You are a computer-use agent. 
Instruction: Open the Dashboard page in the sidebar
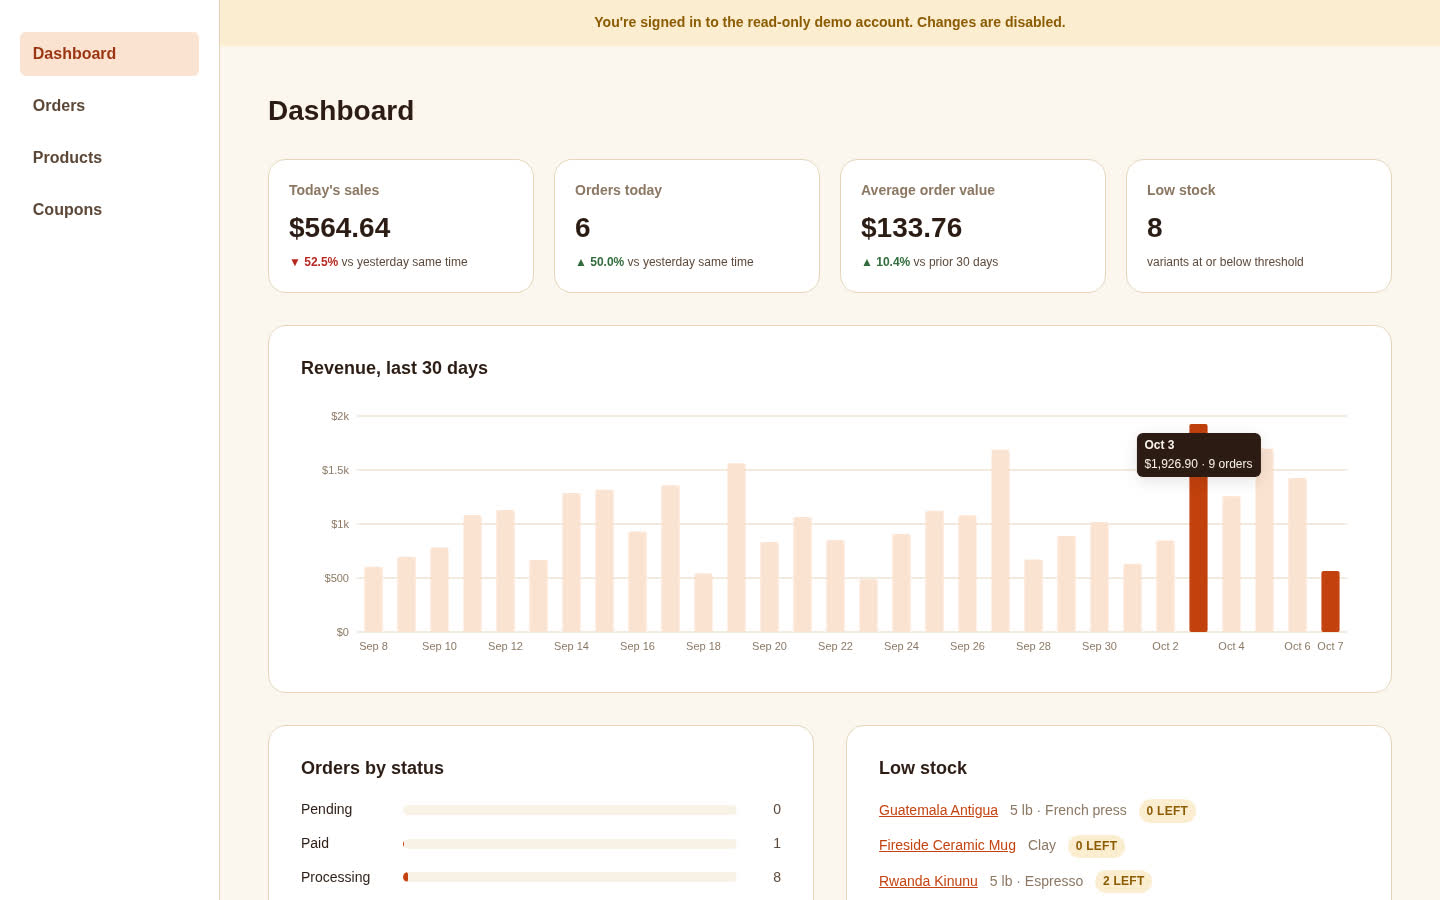coord(109,54)
